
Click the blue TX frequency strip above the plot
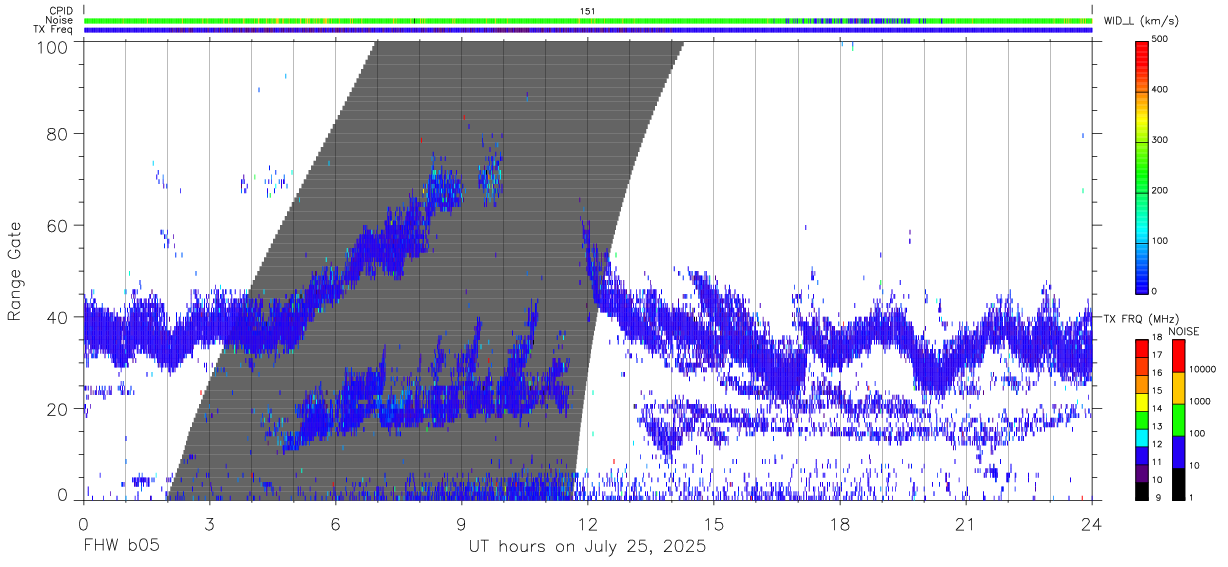click(588, 30)
